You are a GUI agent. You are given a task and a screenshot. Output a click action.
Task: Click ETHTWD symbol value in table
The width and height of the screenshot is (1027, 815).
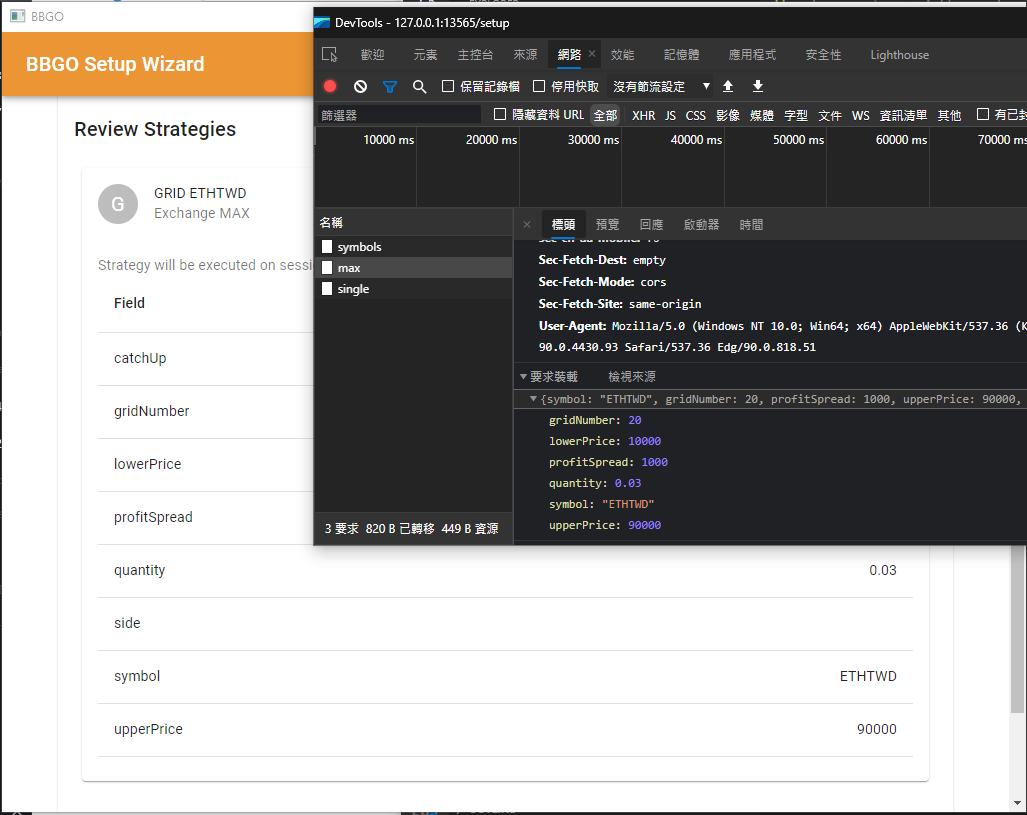pos(868,676)
